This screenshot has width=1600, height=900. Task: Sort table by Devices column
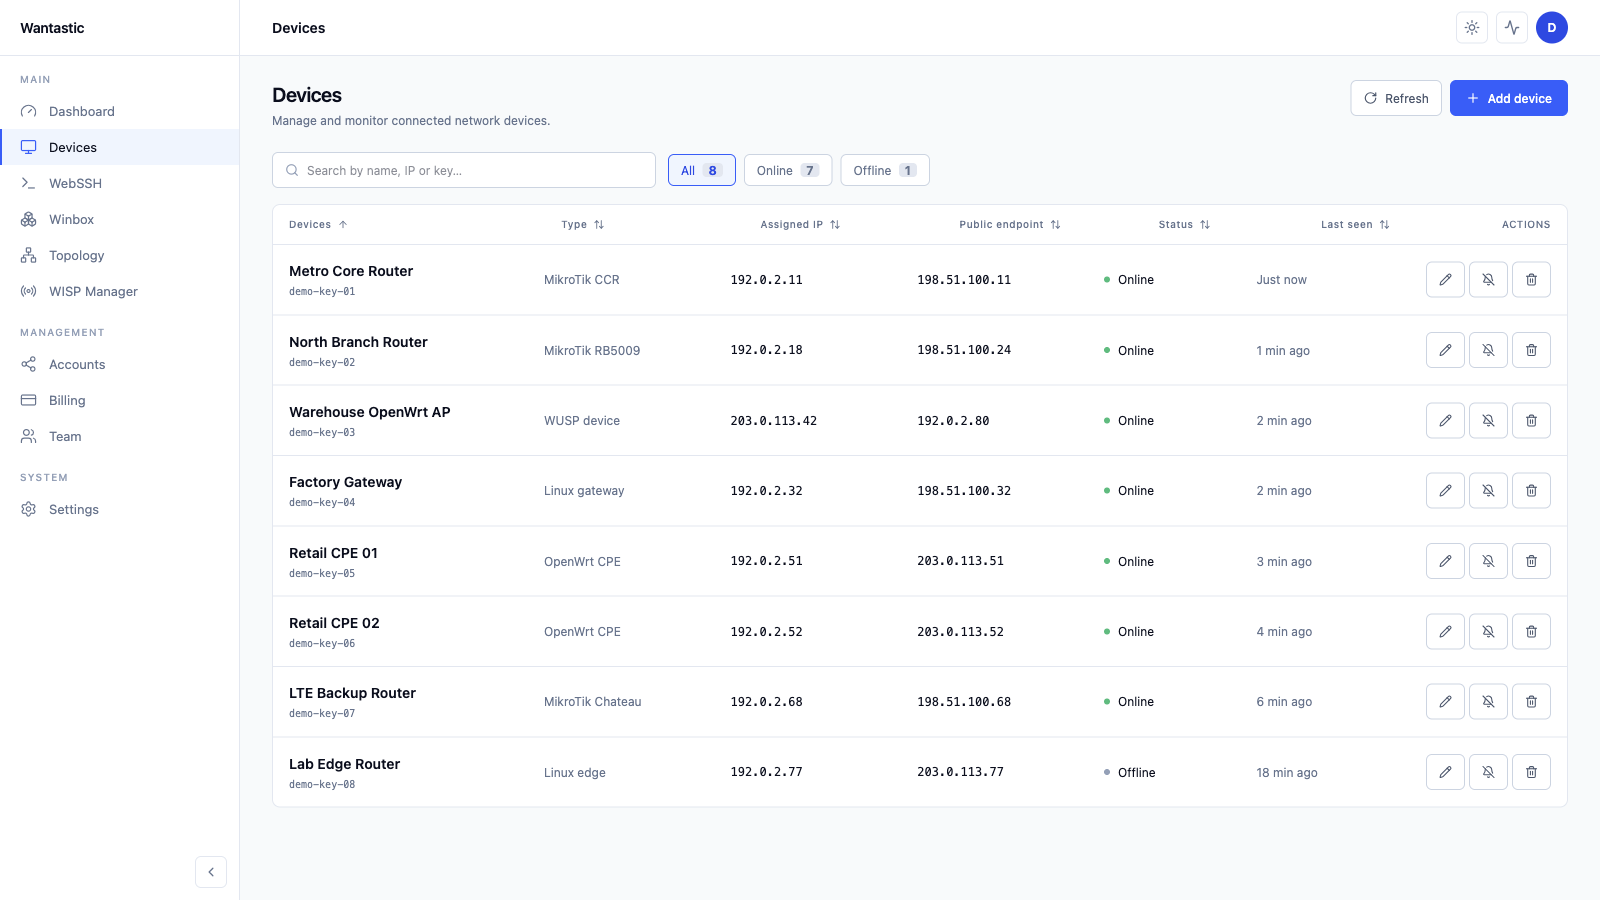(x=318, y=225)
